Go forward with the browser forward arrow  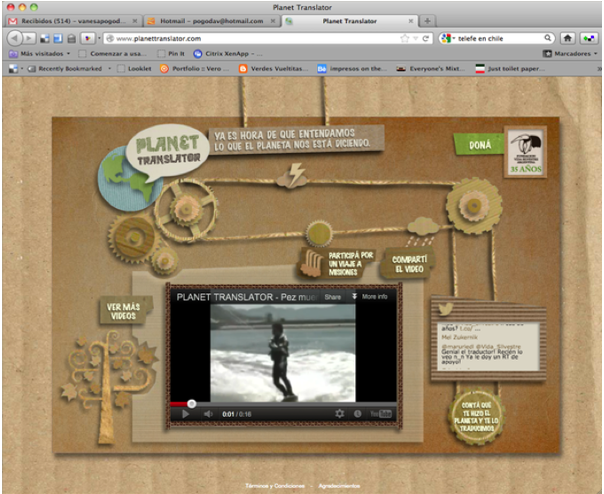(29, 38)
